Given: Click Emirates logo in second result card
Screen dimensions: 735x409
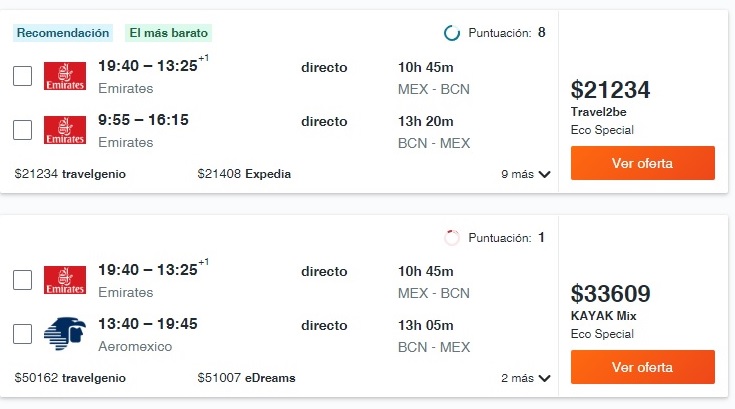Looking at the screenshot, I should 66,280.
